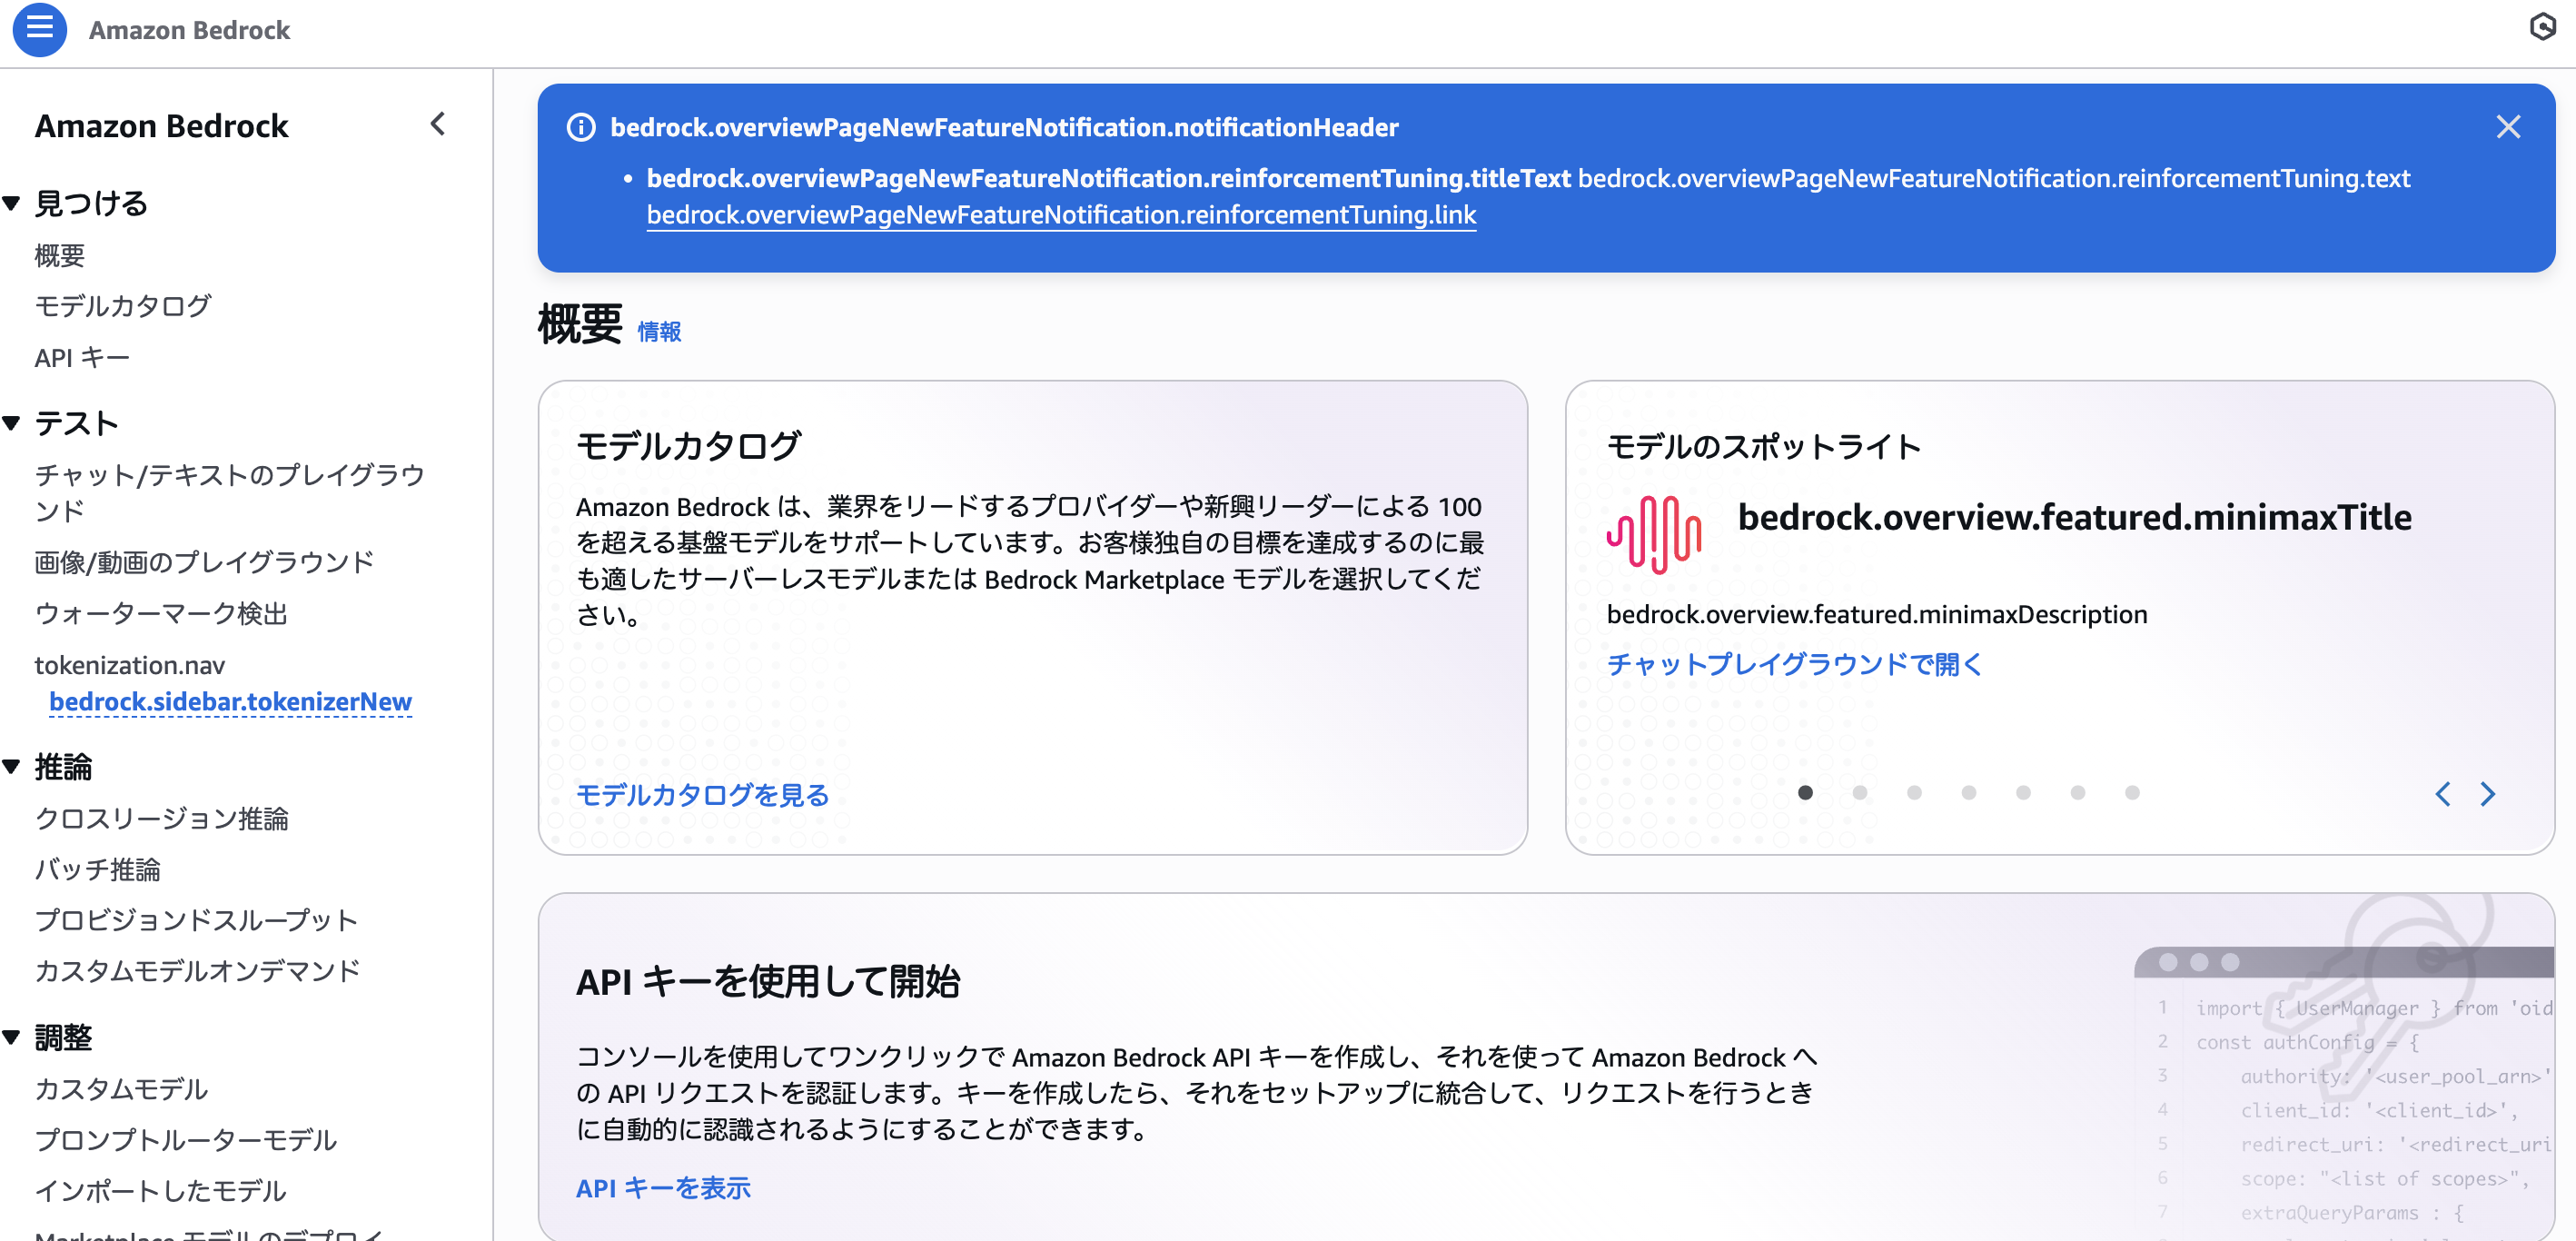Show API keys via API キーを表示

click(x=663, y=1188)
